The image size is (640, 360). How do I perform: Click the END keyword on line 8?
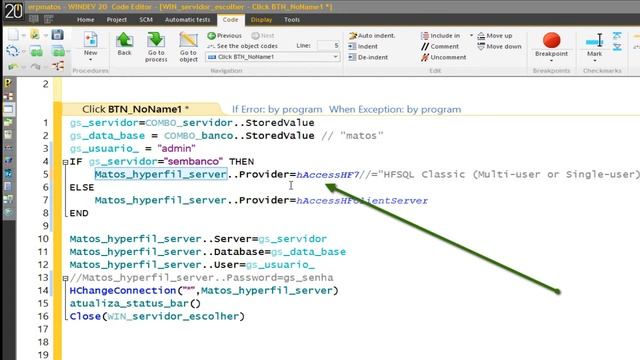79,213
